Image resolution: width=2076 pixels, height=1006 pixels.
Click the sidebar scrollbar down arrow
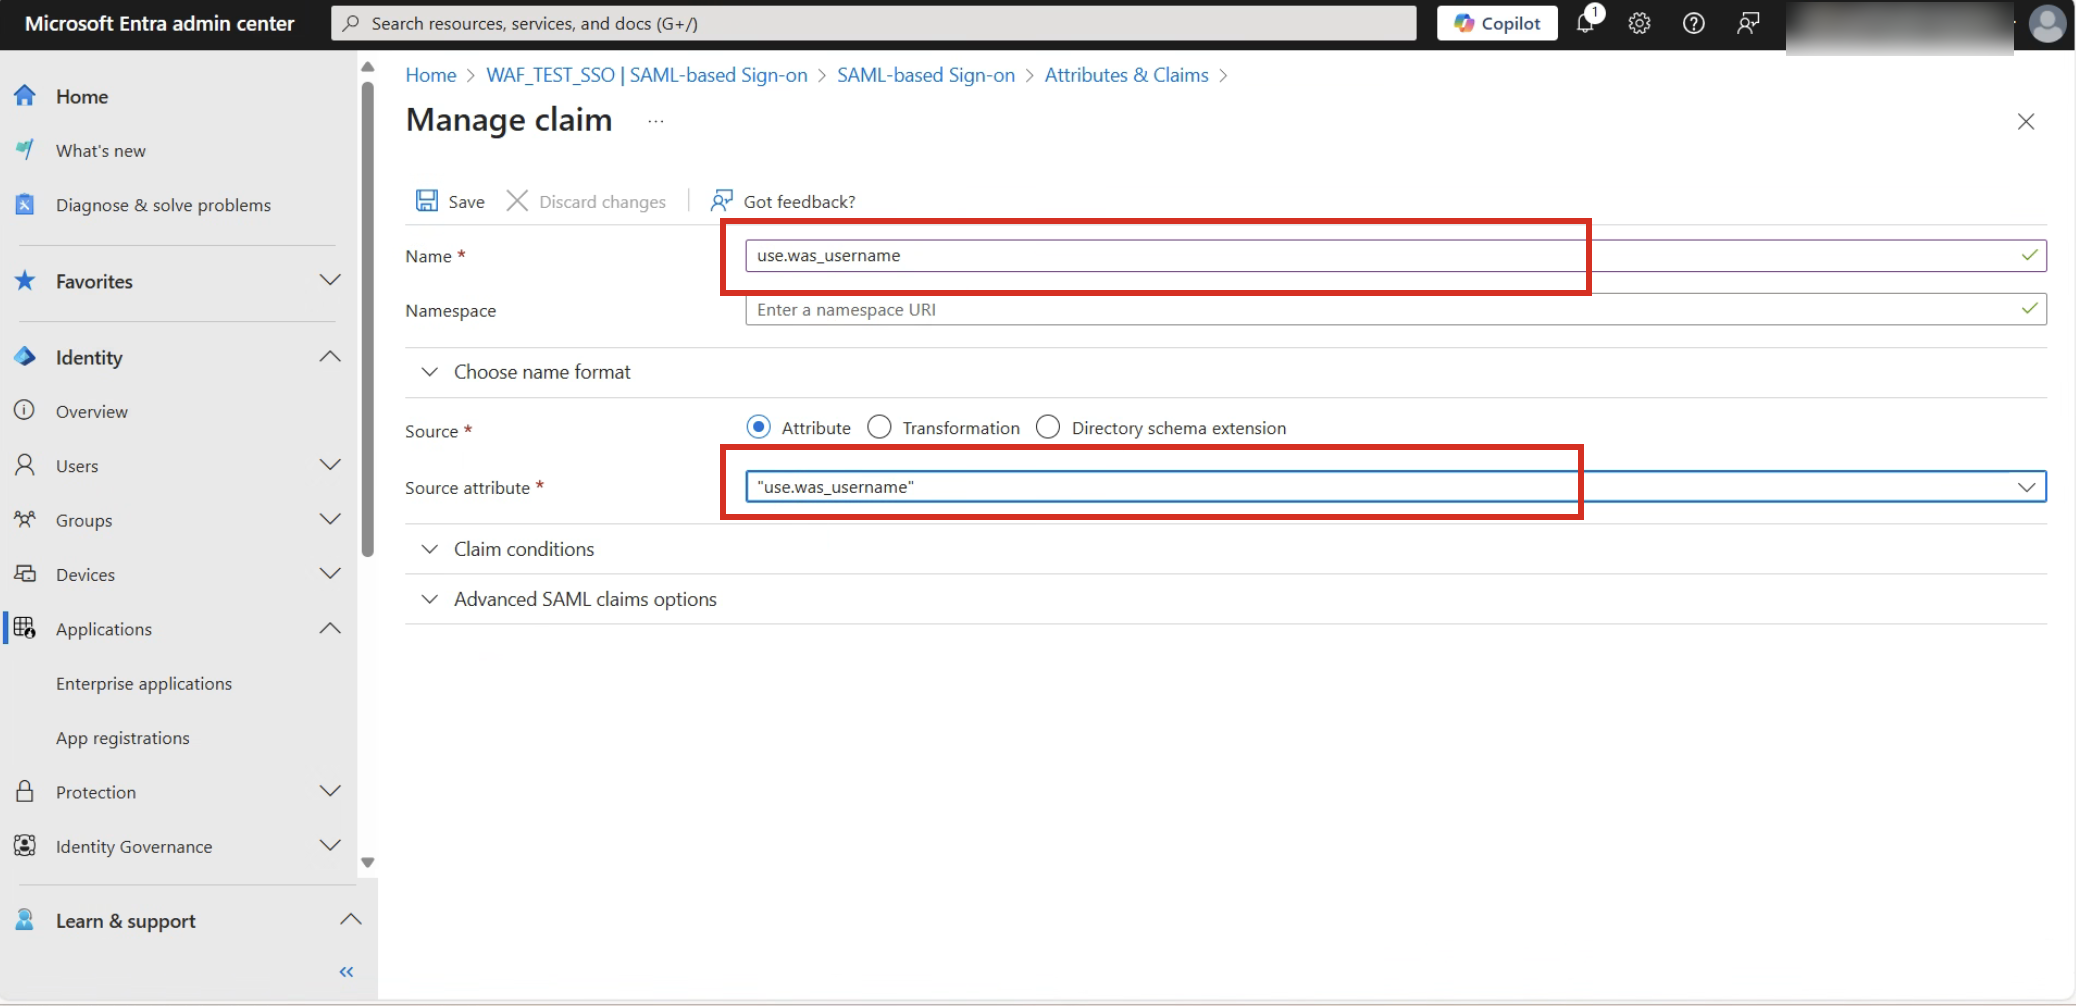point(368,862)
